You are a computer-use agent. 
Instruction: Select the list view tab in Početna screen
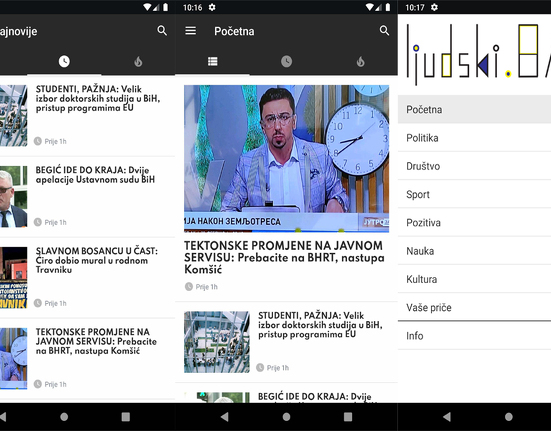click(213, 61)
